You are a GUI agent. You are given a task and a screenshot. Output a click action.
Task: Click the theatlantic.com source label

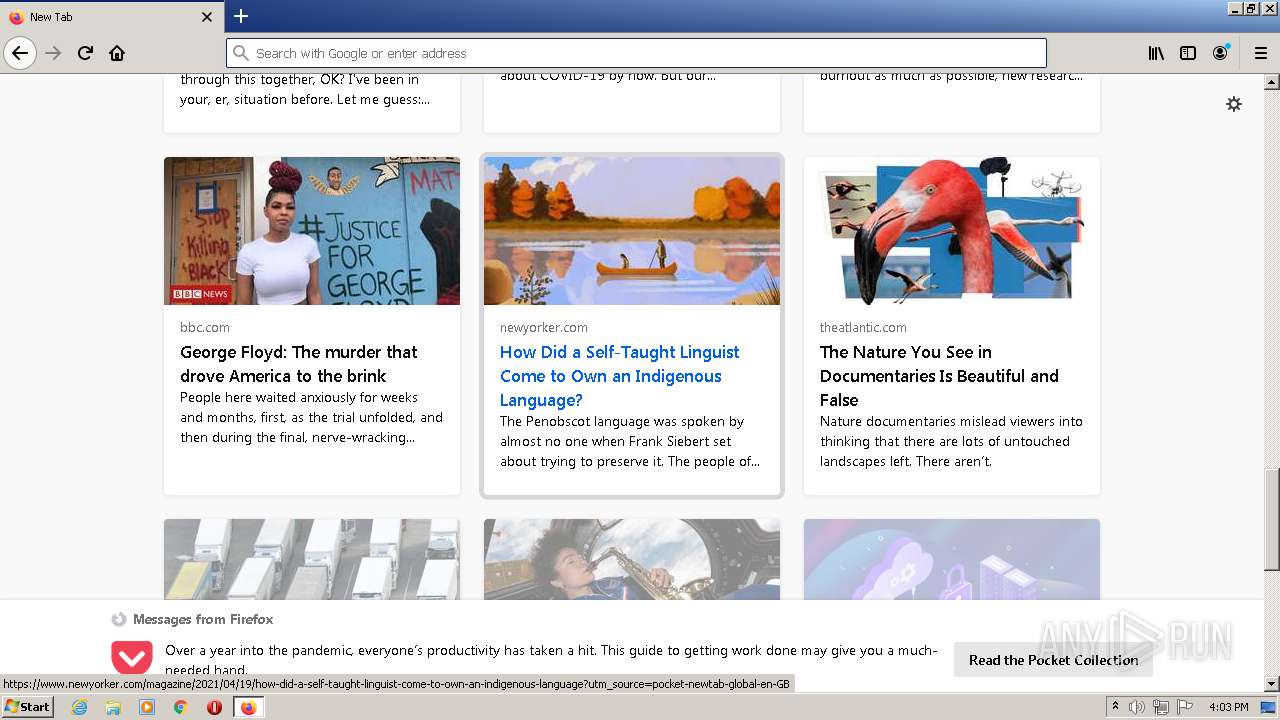(x=863, y=327)
